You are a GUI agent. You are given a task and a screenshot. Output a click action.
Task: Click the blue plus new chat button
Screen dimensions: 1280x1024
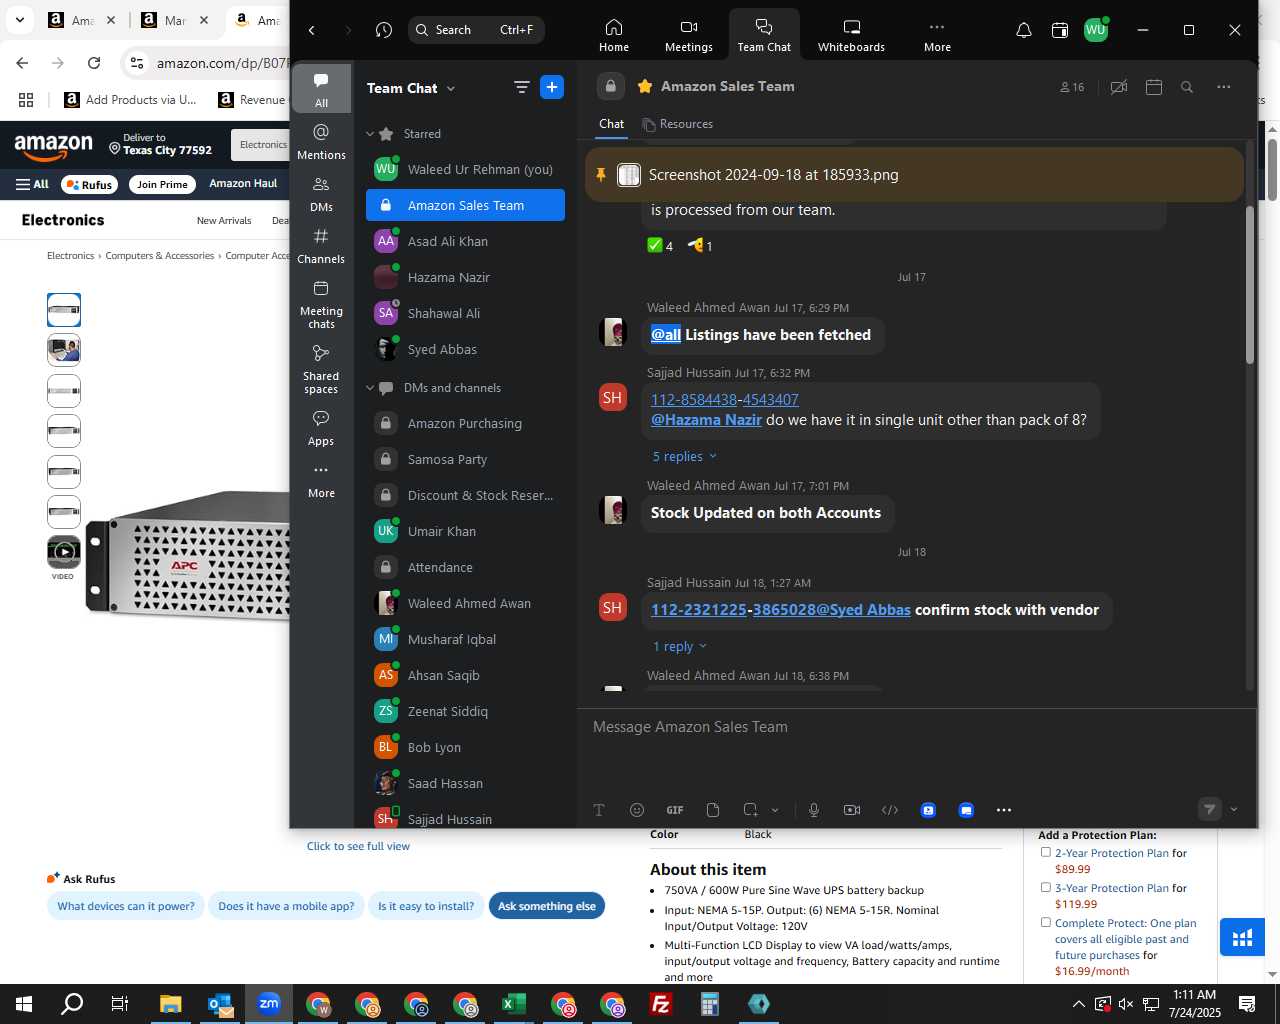tap(552, 87)
